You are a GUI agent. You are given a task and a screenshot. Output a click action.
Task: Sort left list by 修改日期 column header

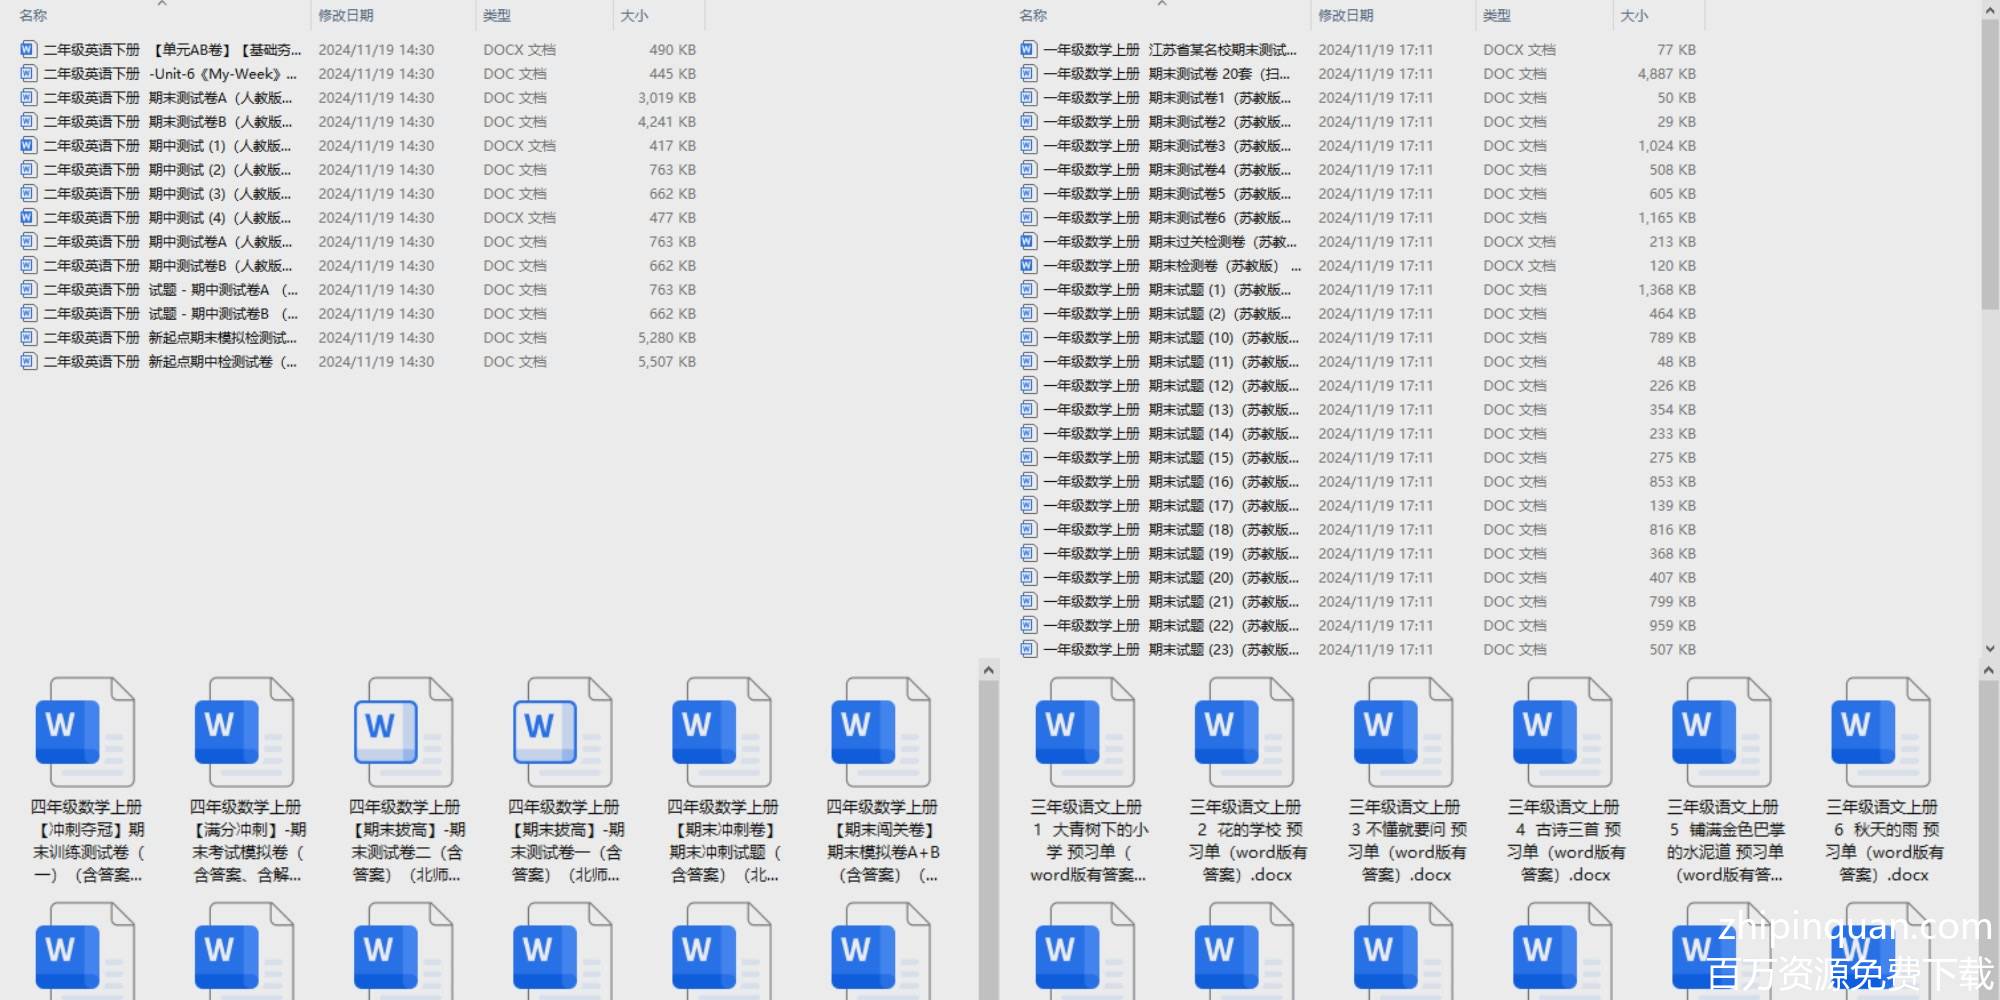[x=346, y=16]
